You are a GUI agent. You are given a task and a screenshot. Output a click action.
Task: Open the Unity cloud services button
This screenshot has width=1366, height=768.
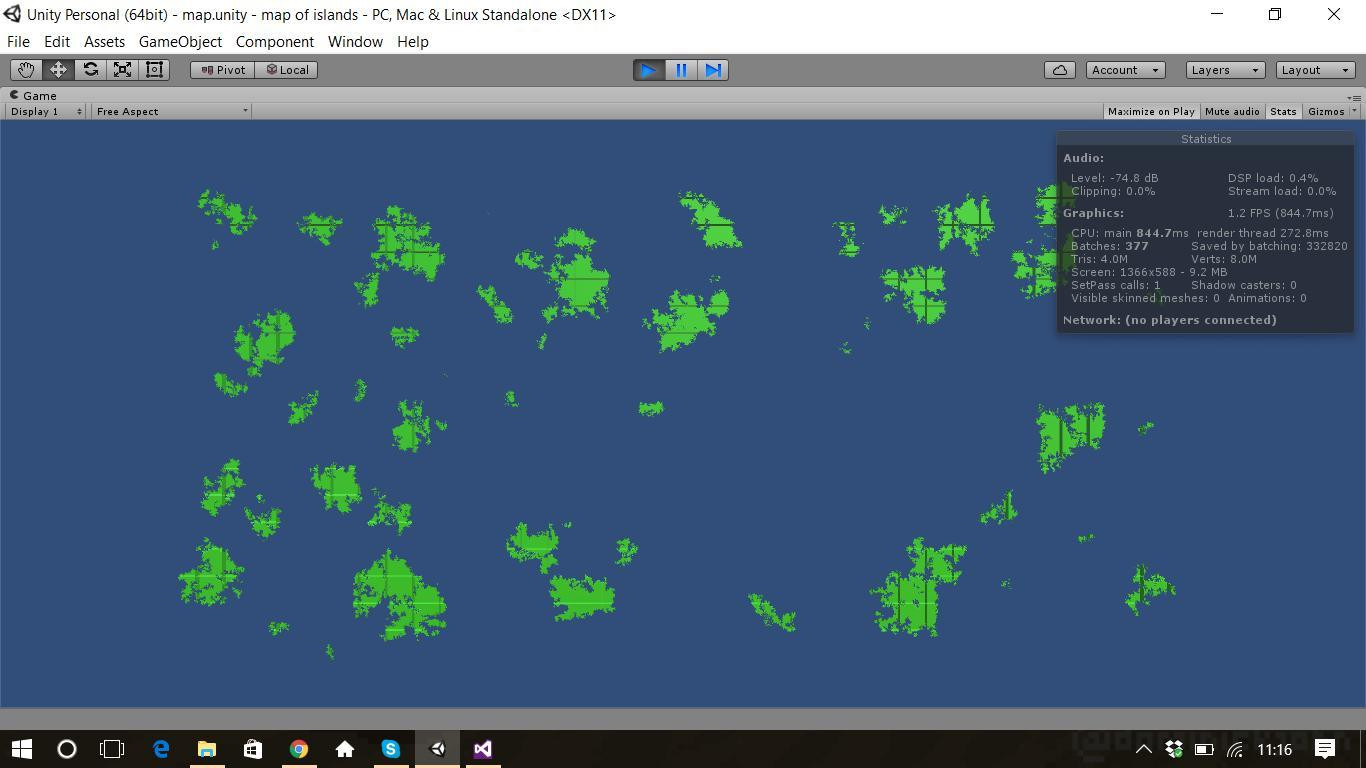[1060, 70]
